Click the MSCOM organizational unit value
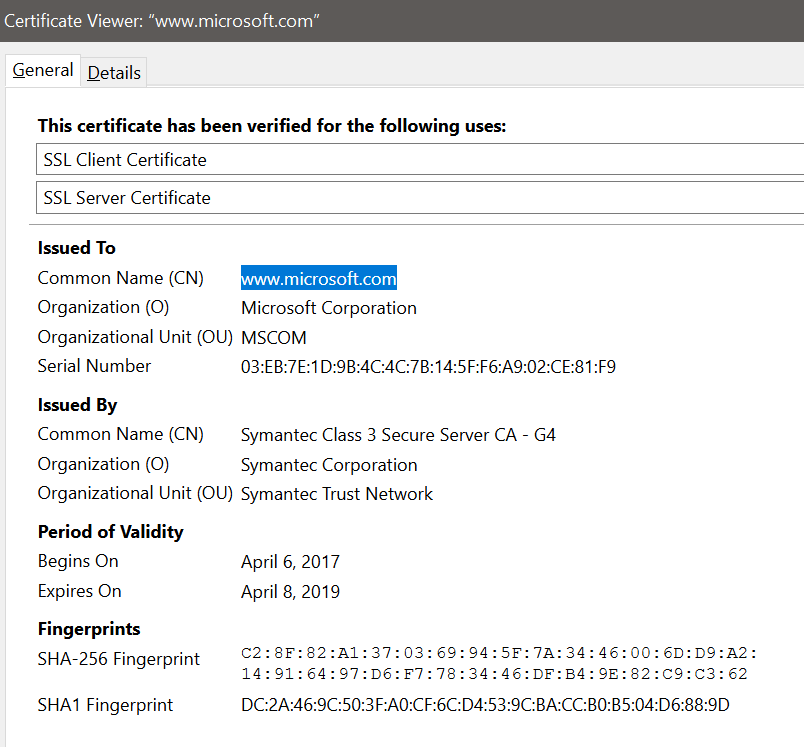Image resolution: width=804 pixels, height=747 pixels. click(x=274, y=337)
